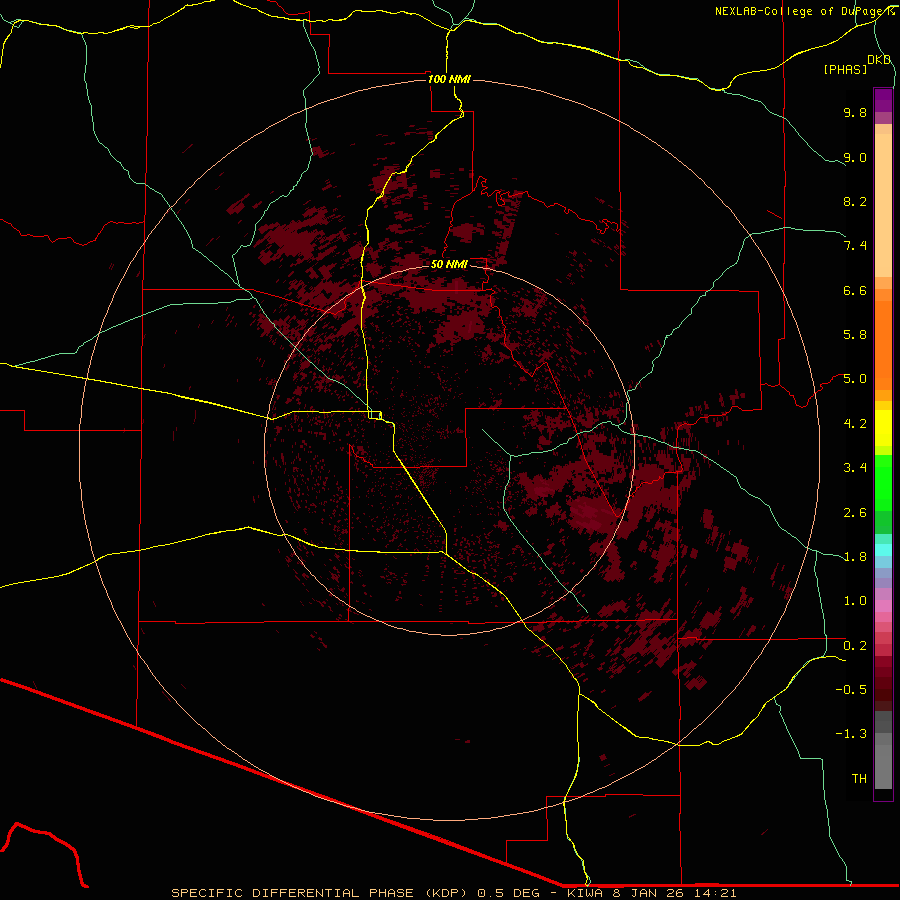
Task: Pick the yellow color bar segment
Action: pyautogui.click(x=883, y=428)
